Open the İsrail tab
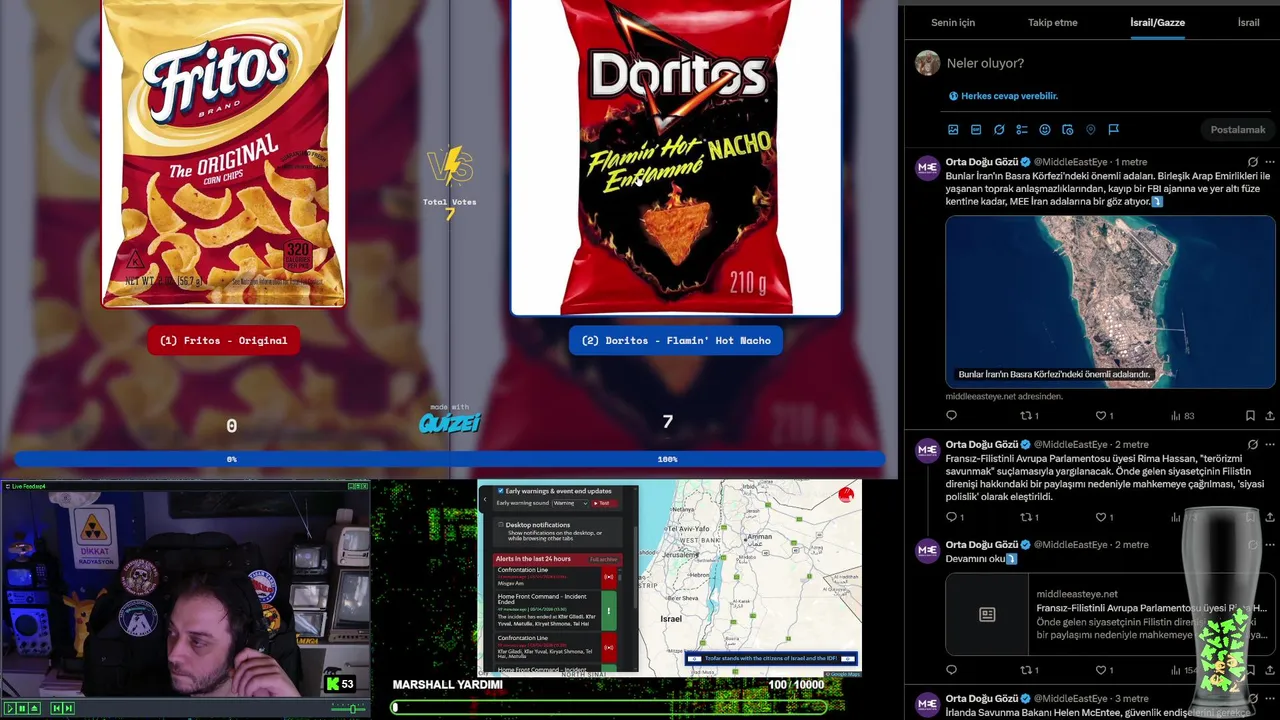This screenshot has width=1280, height=720. pyautogui.click(x=1249, y=22)
